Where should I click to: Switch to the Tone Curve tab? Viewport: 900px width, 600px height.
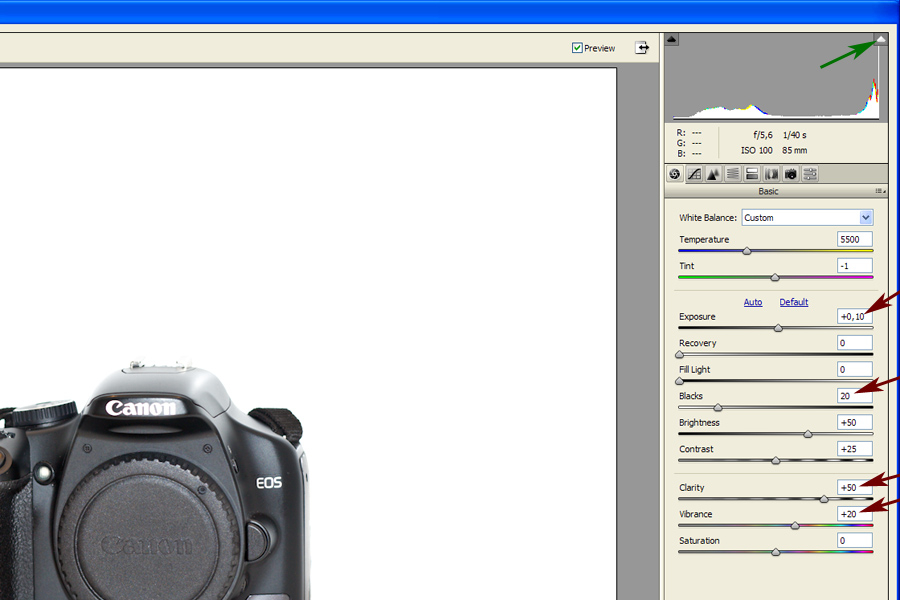click(x=695, y=174)
